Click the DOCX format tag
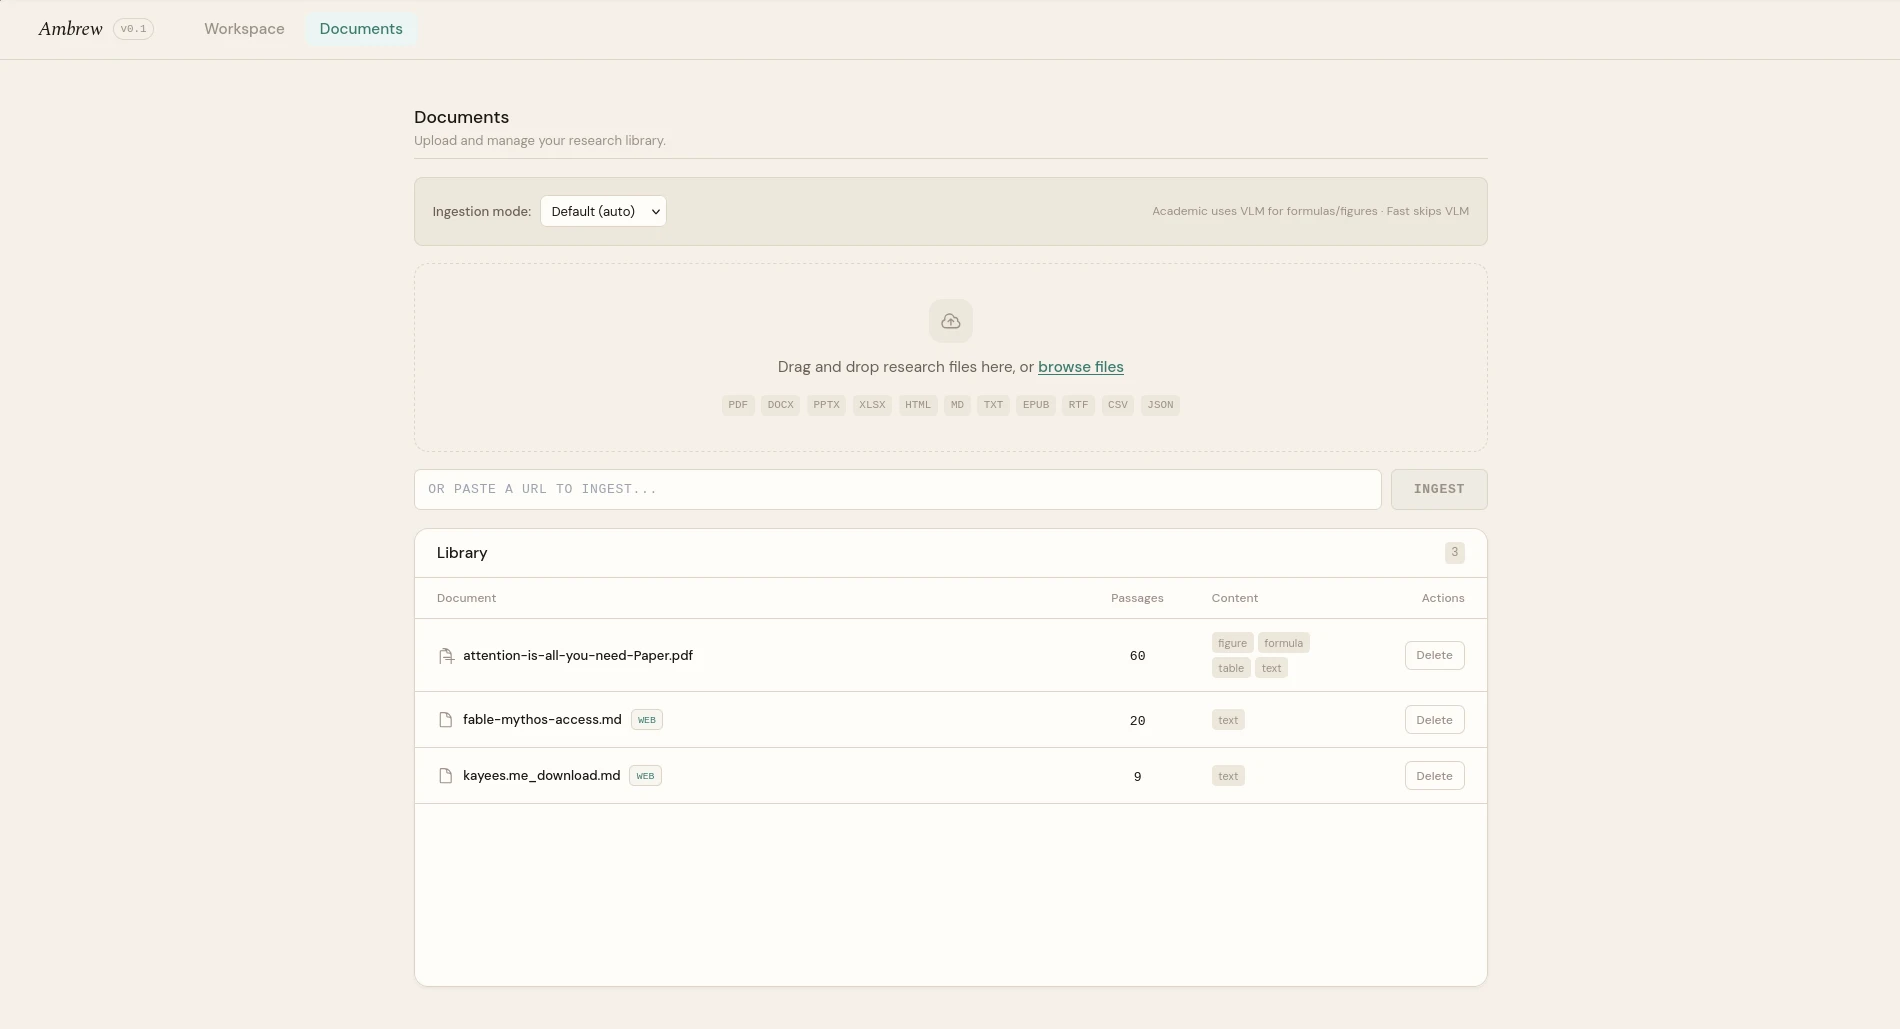This screenshot has height=1029, width=1900. click(780, 405)
